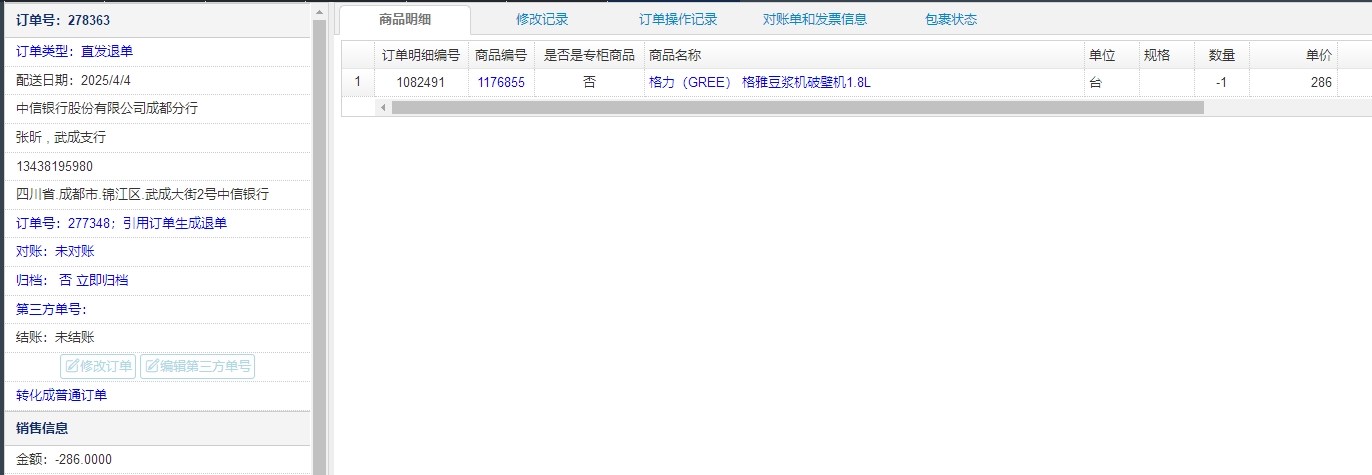Image resolution: width=1372 pixels, height=475 pixels.
Task: Click the 张昕 , 武成支行 contact row
Action: point(158,137)
